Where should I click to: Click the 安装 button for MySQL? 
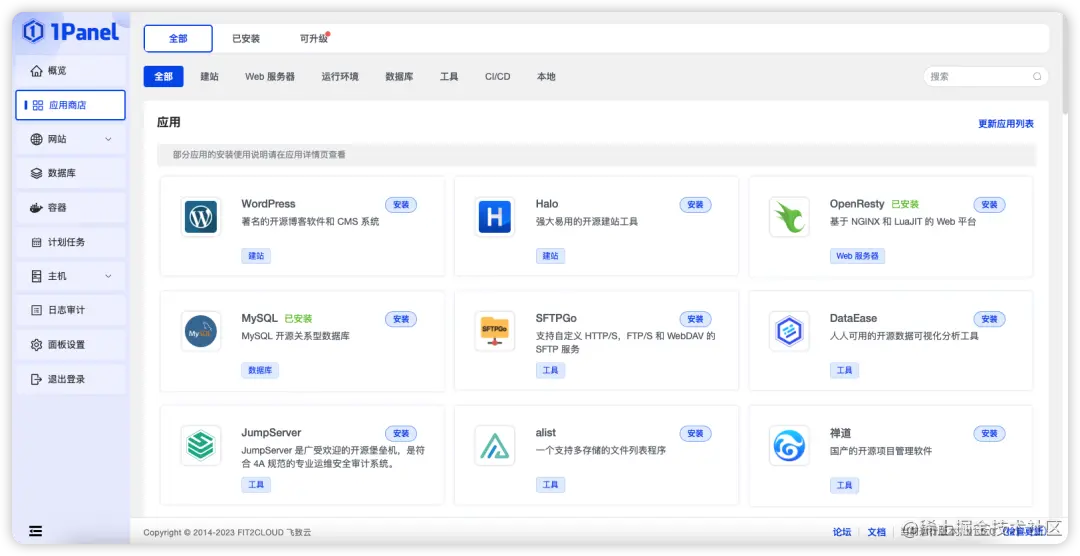[x=401, y=319]
